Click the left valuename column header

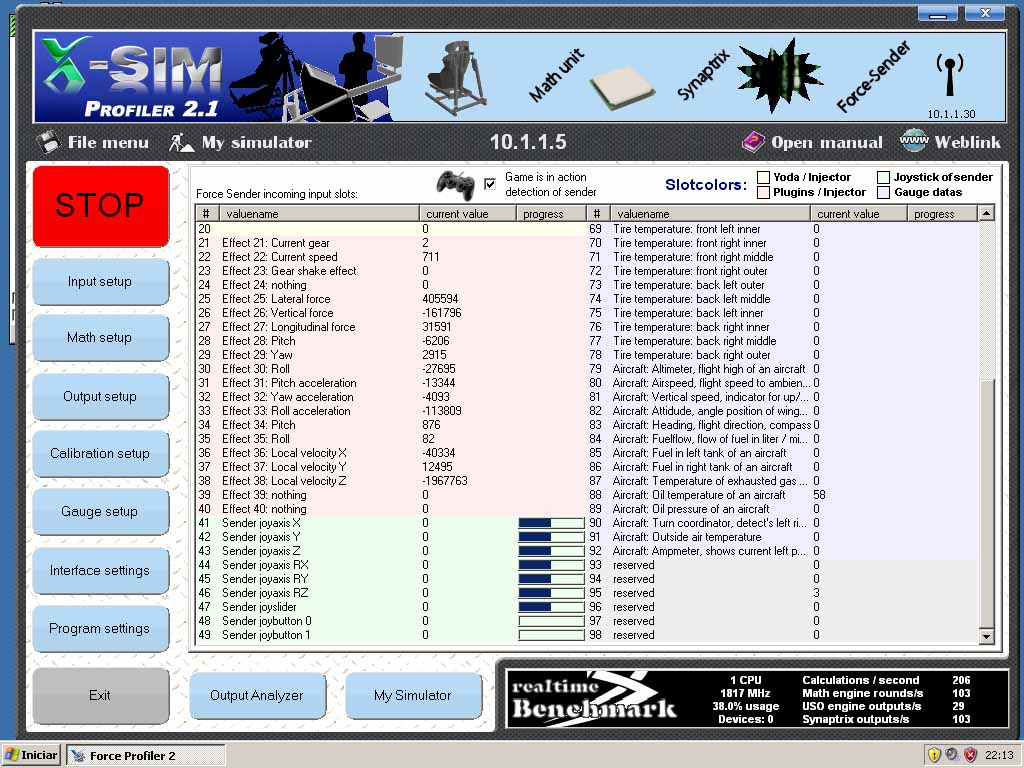[x=319, y=214]
